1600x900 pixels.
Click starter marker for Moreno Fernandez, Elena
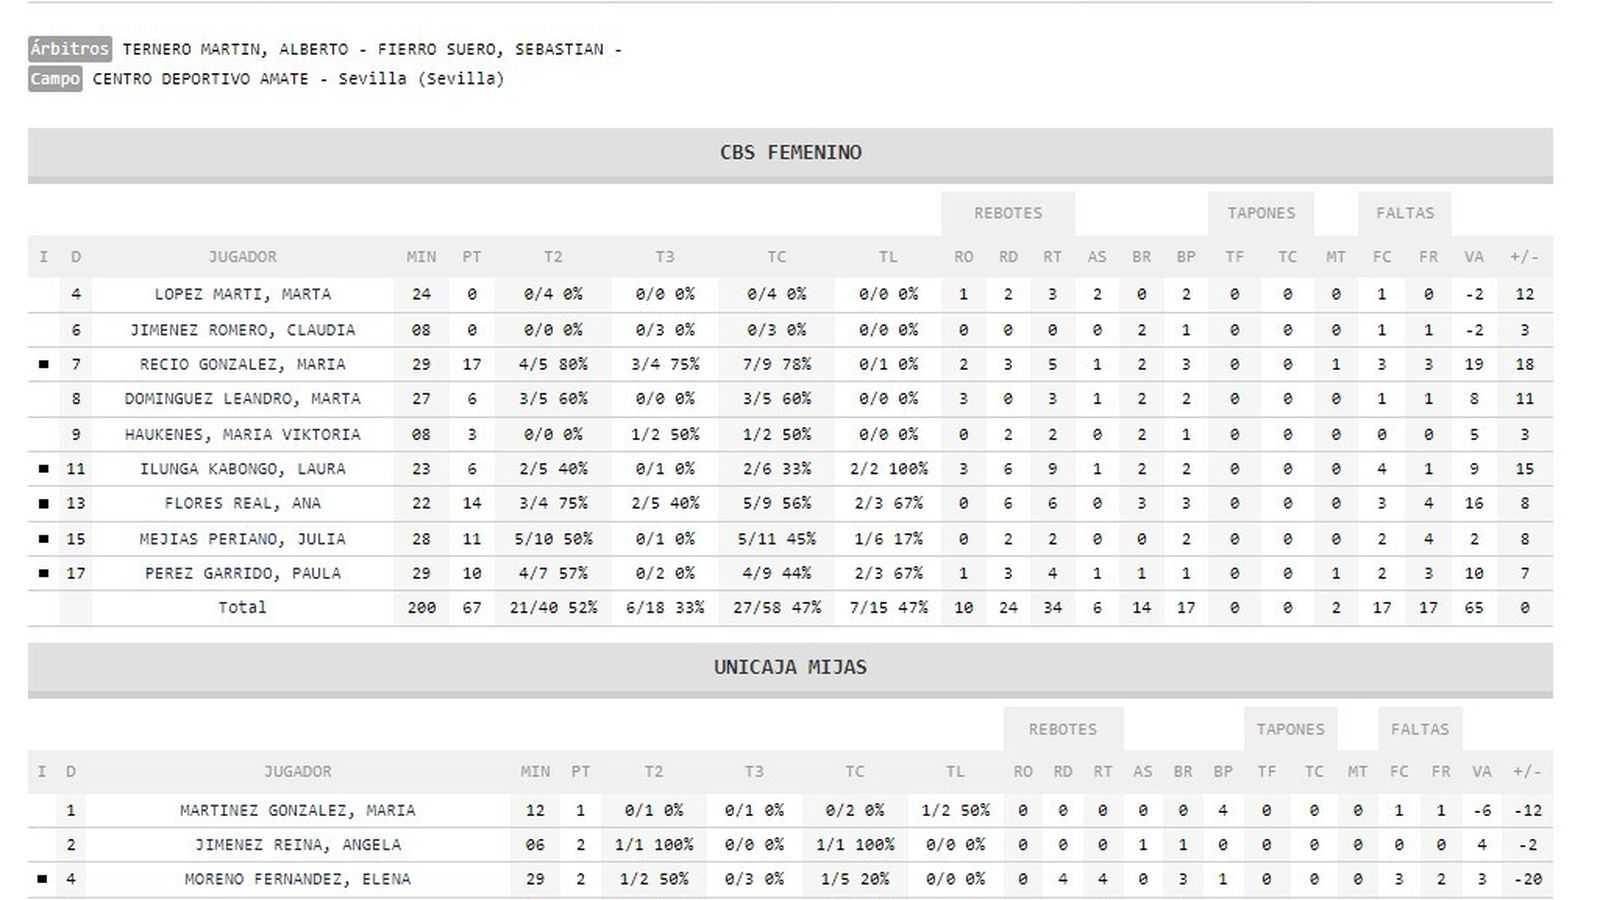(x=42, y=880)
